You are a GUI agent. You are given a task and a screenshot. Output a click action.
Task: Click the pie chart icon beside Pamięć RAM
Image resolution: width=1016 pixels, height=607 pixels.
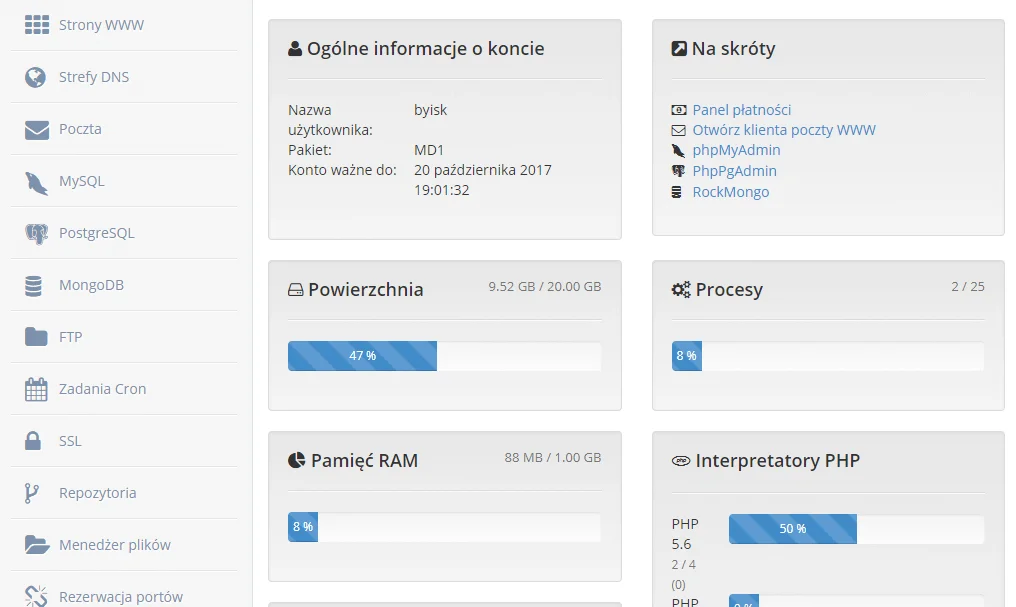coord(296,461)
